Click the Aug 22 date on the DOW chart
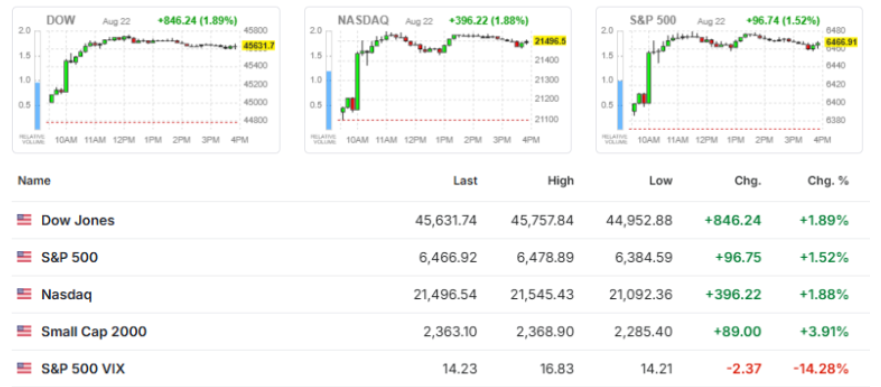 [116, 21]
